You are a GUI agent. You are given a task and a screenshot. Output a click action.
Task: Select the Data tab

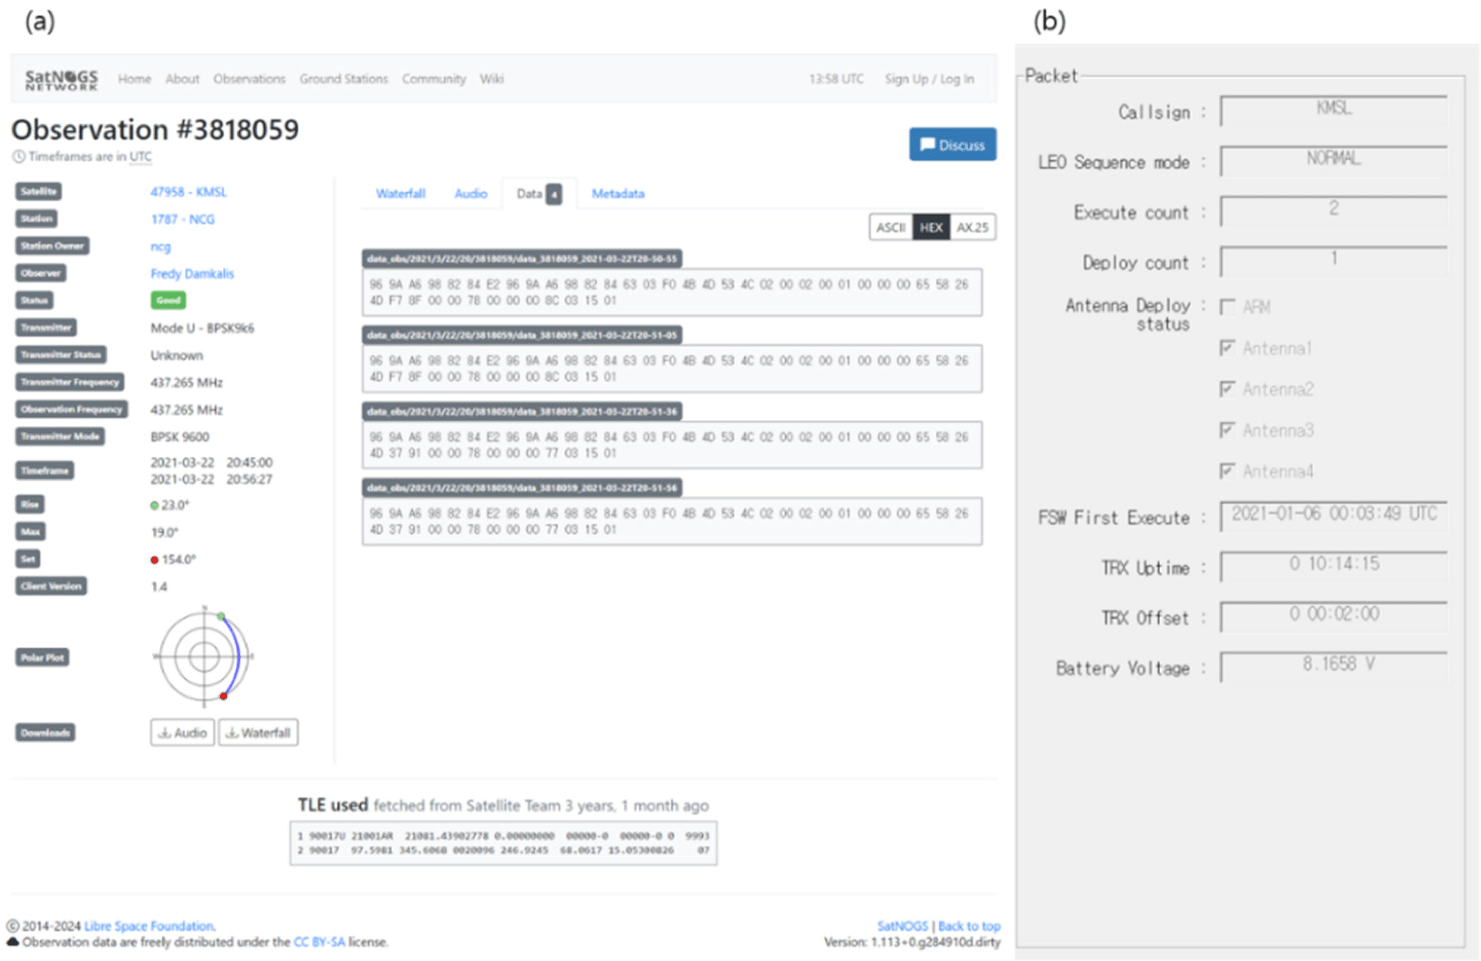pyautogui.click(x=538, y=194)
